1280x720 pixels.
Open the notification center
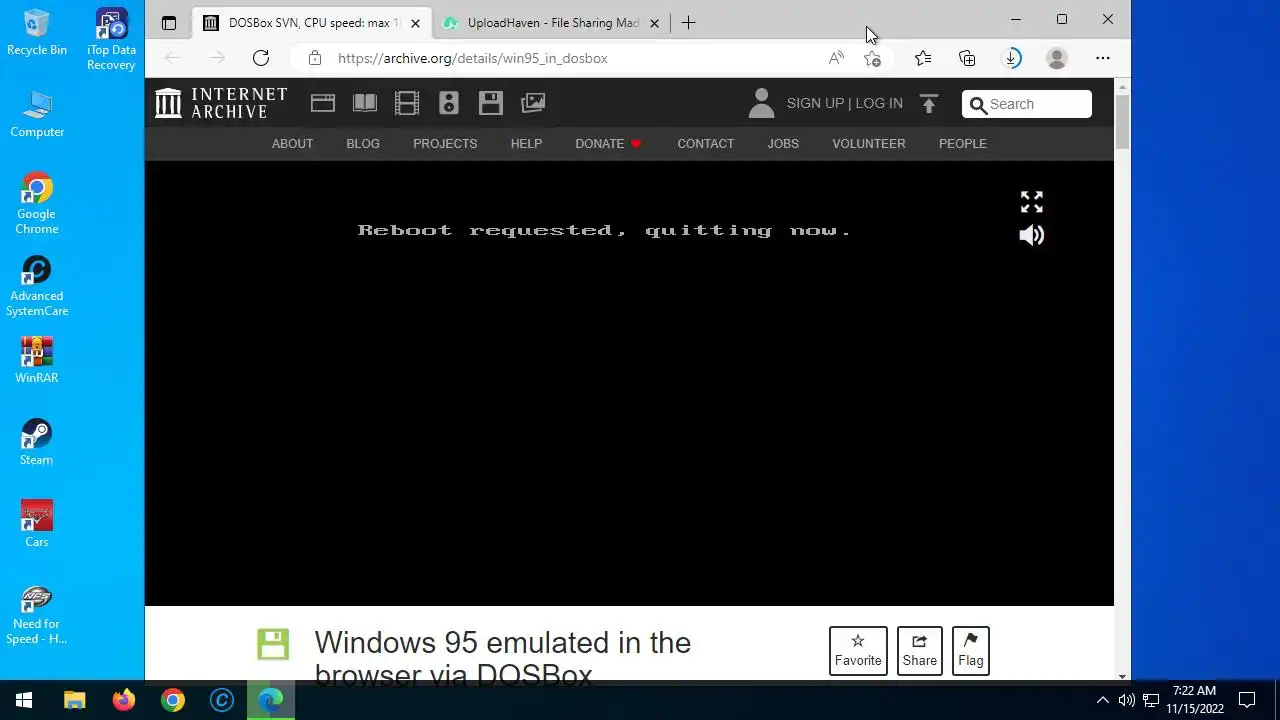(1247, 700)
